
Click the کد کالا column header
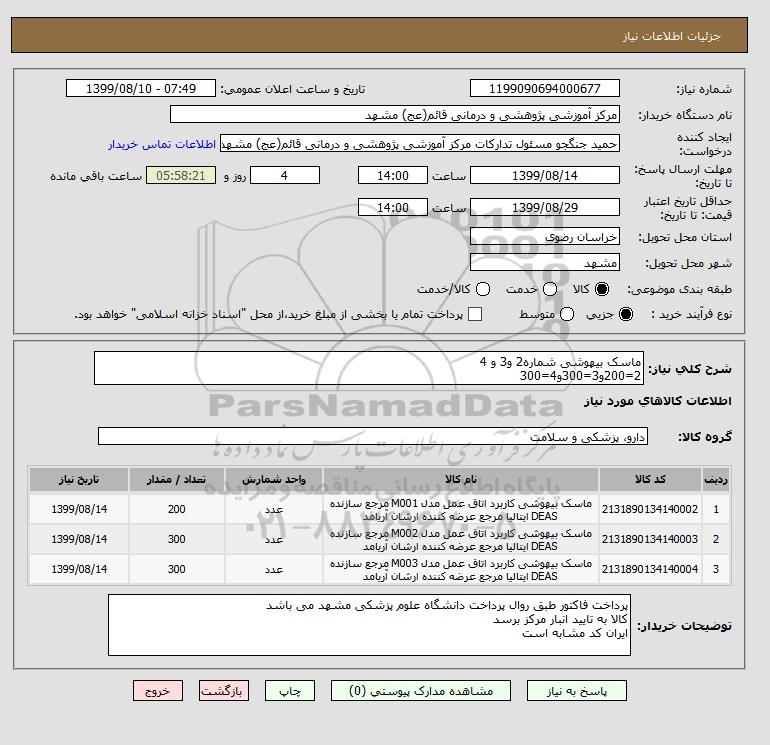coord(650,479)
